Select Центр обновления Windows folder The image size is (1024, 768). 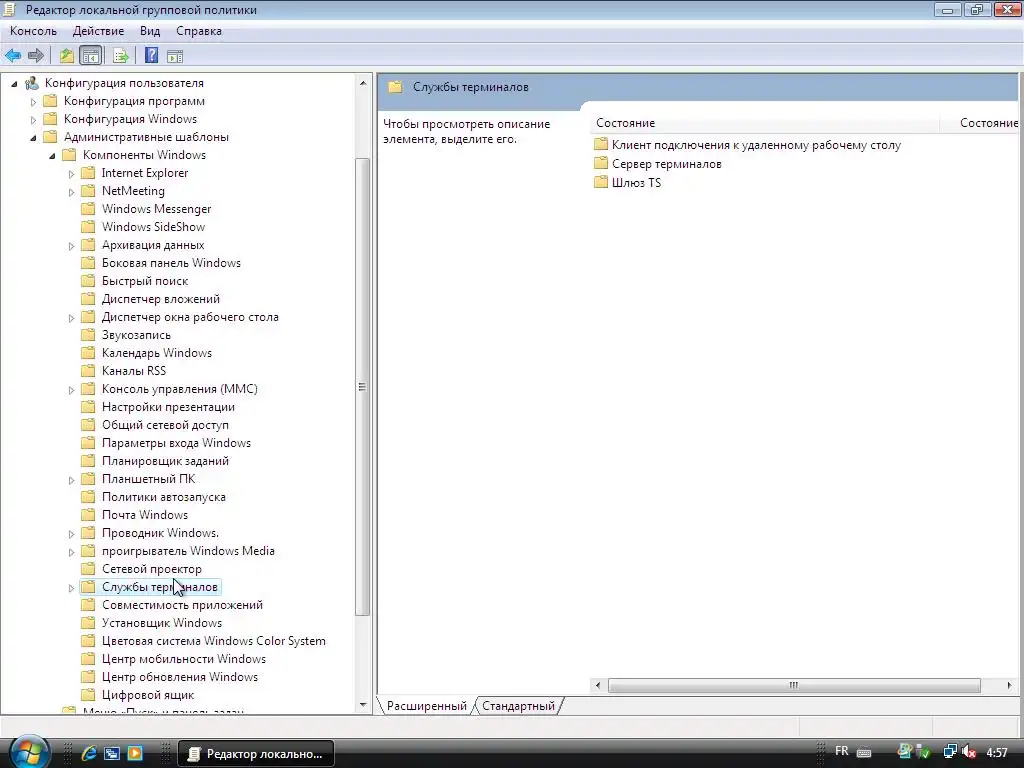[180, 677]
